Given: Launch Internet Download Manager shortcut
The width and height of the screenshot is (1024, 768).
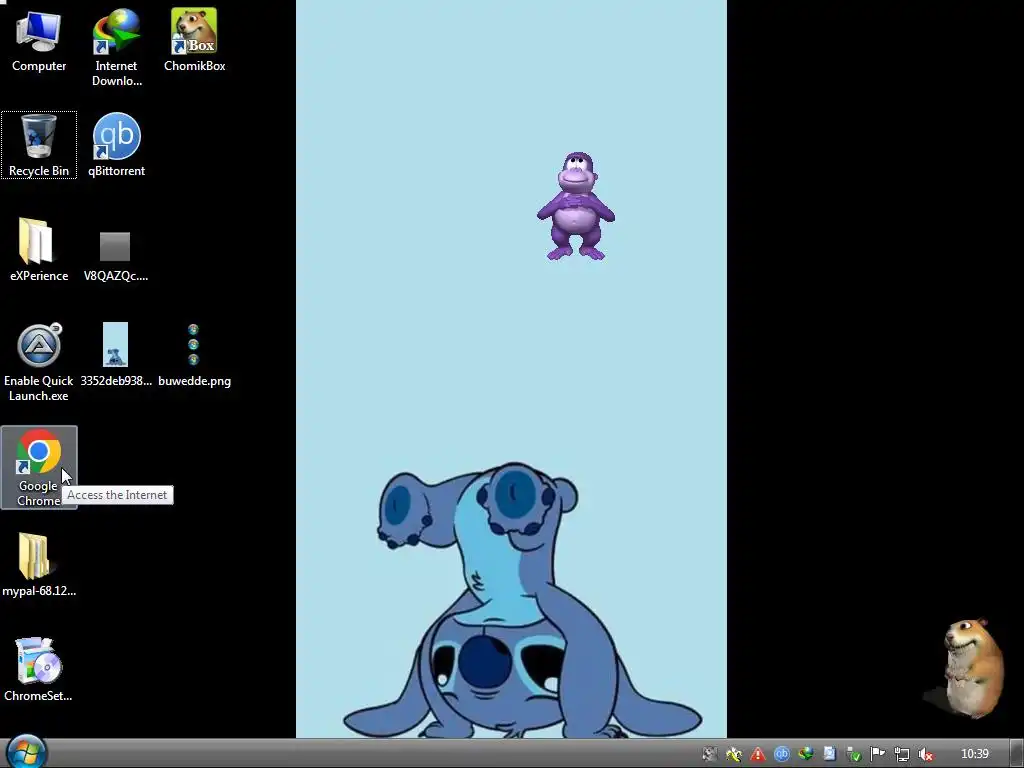Looking at the screenshot, I should tap(116, 47).
